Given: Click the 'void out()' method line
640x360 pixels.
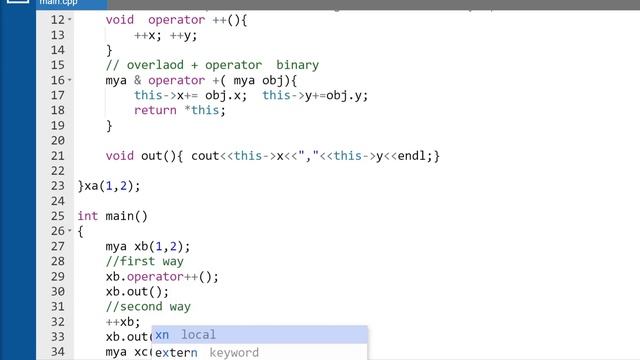Looking at the screenshot, I should click(x=273, y=156).
